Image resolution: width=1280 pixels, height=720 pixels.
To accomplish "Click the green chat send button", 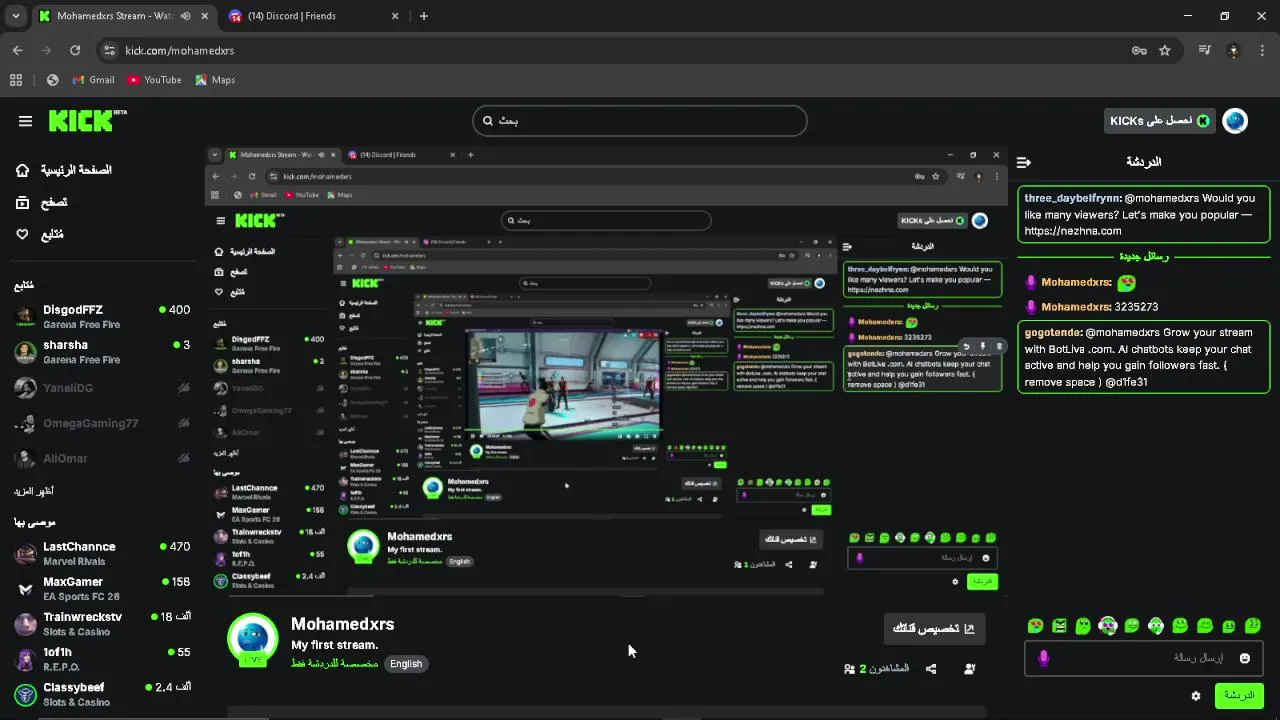I will tap(1239, 696).
